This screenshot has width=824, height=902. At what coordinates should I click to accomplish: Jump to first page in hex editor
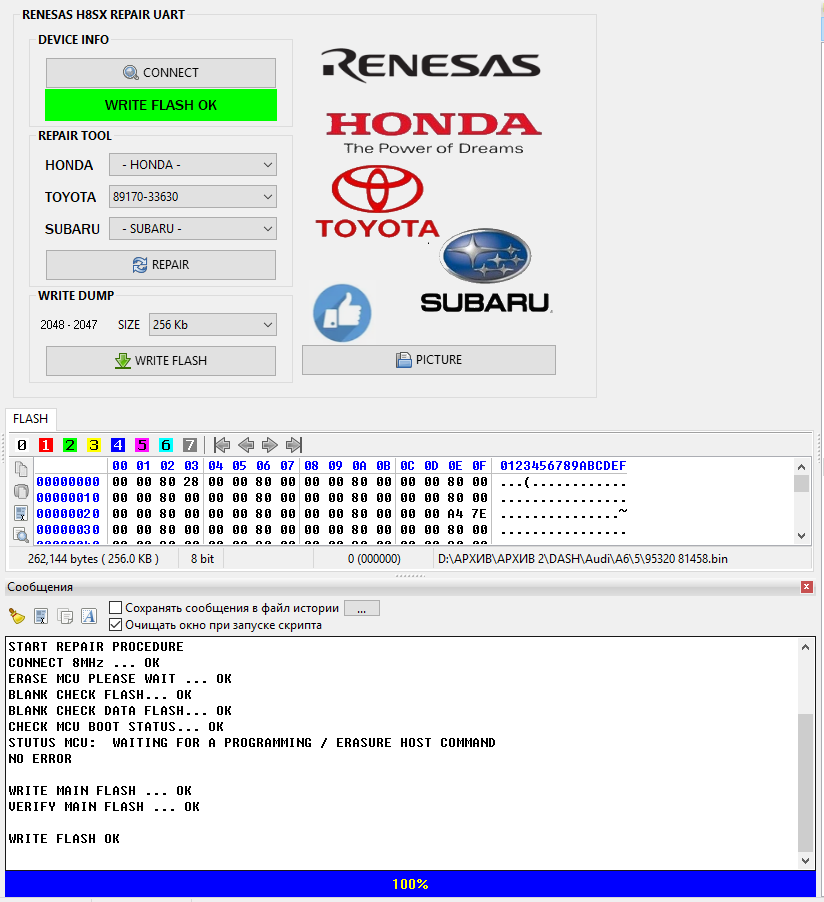(222, 445)
